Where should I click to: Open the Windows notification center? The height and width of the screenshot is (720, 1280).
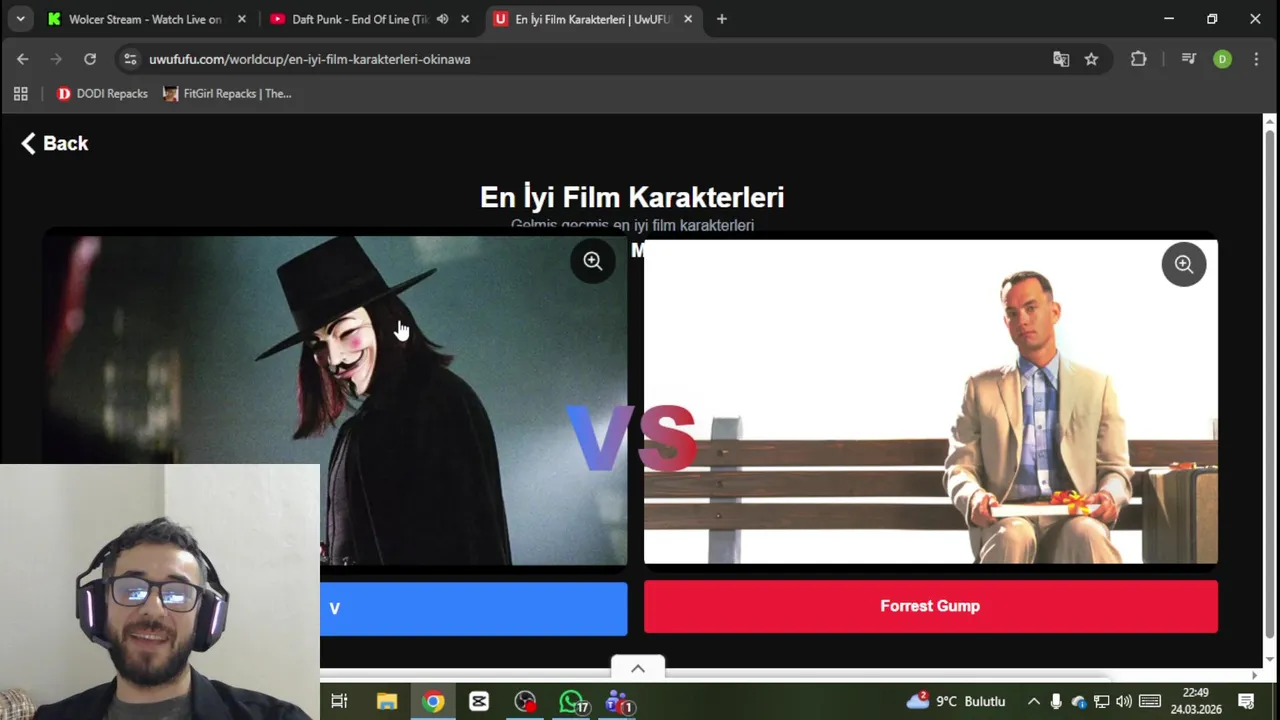point(1247,701)
